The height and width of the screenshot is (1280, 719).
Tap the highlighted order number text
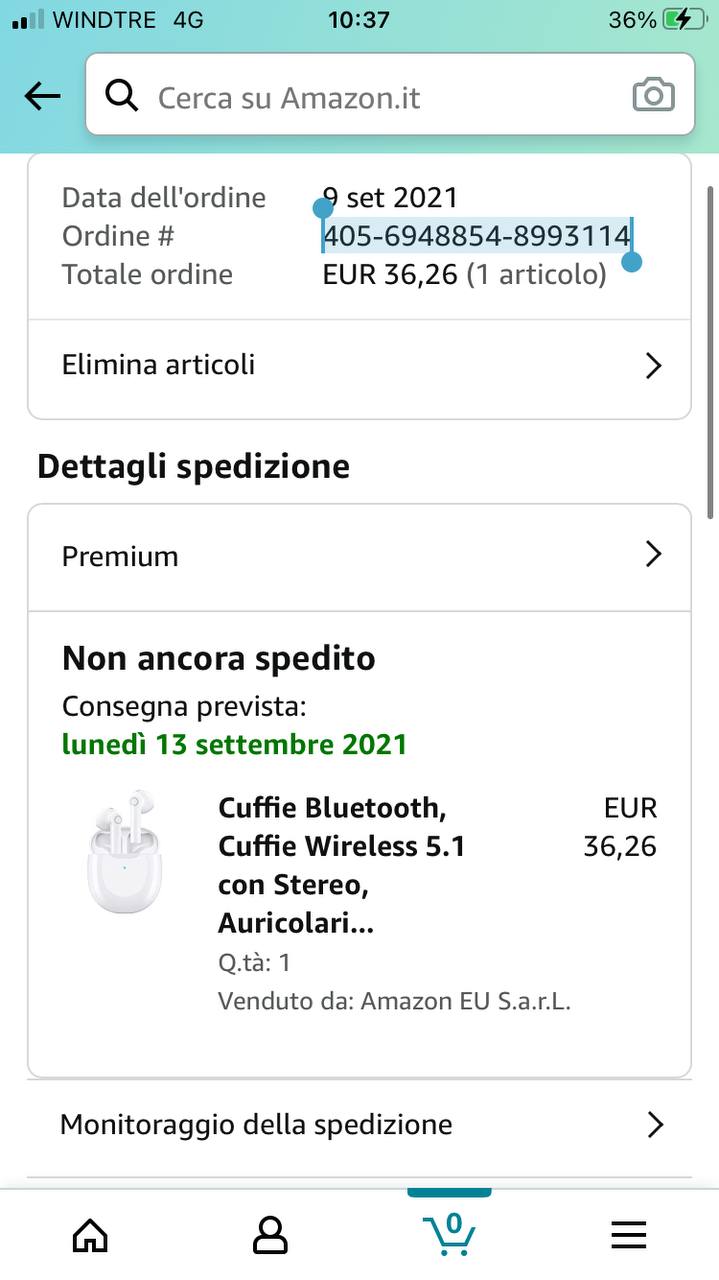point(476,236)
